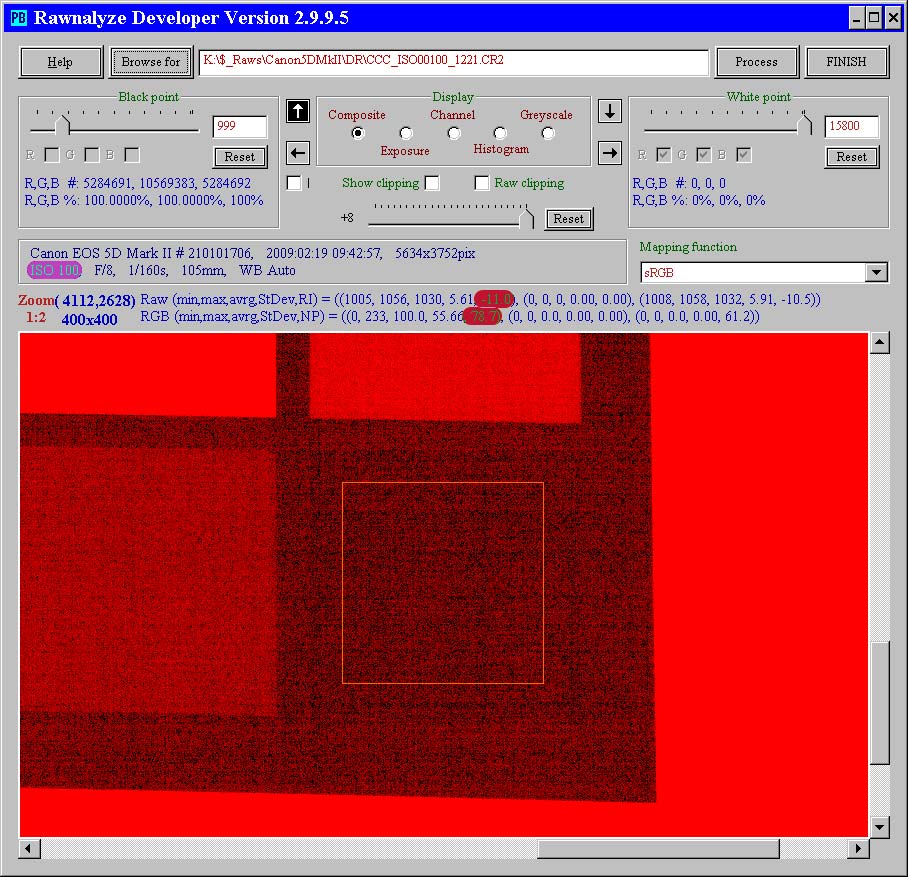Click the Browse for button

[151, 62]
